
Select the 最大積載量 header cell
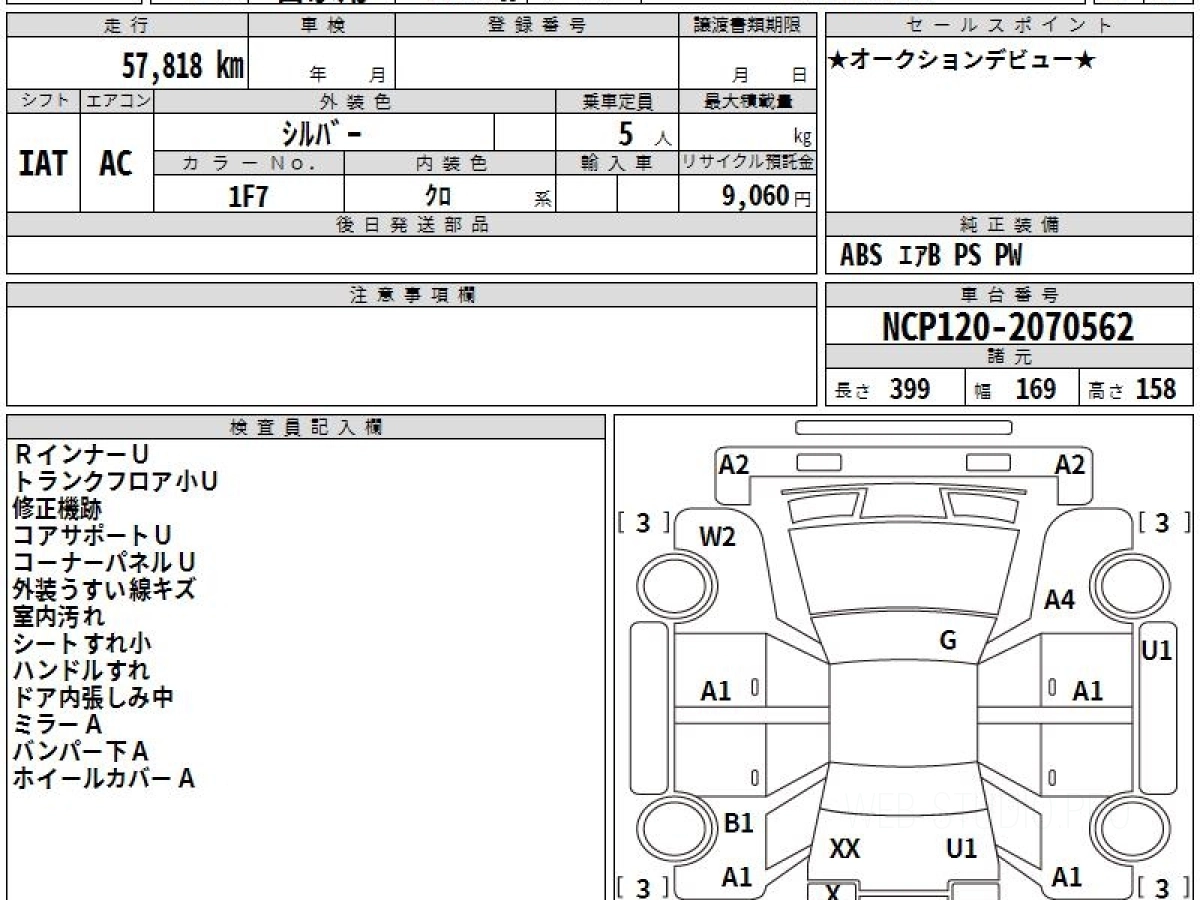[x=747, y=102]
